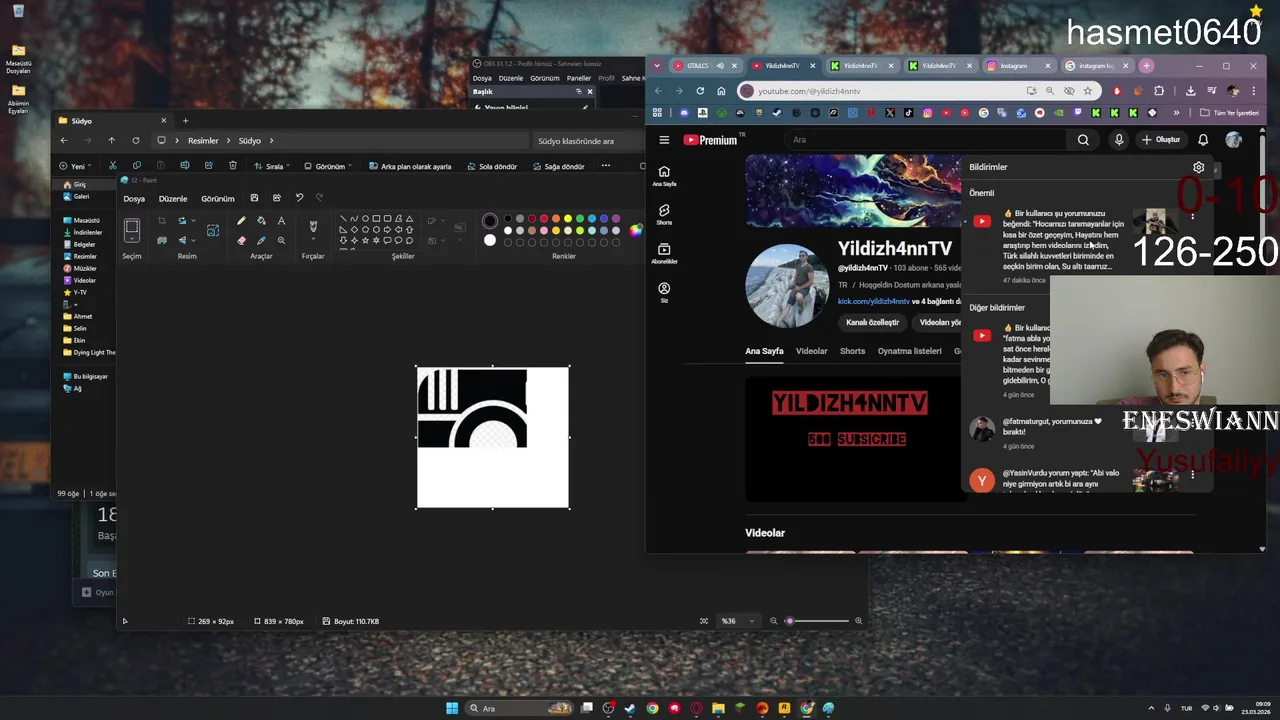Click the Windows Start button
The image size is (1280, 720).
[x=452, y=708]
